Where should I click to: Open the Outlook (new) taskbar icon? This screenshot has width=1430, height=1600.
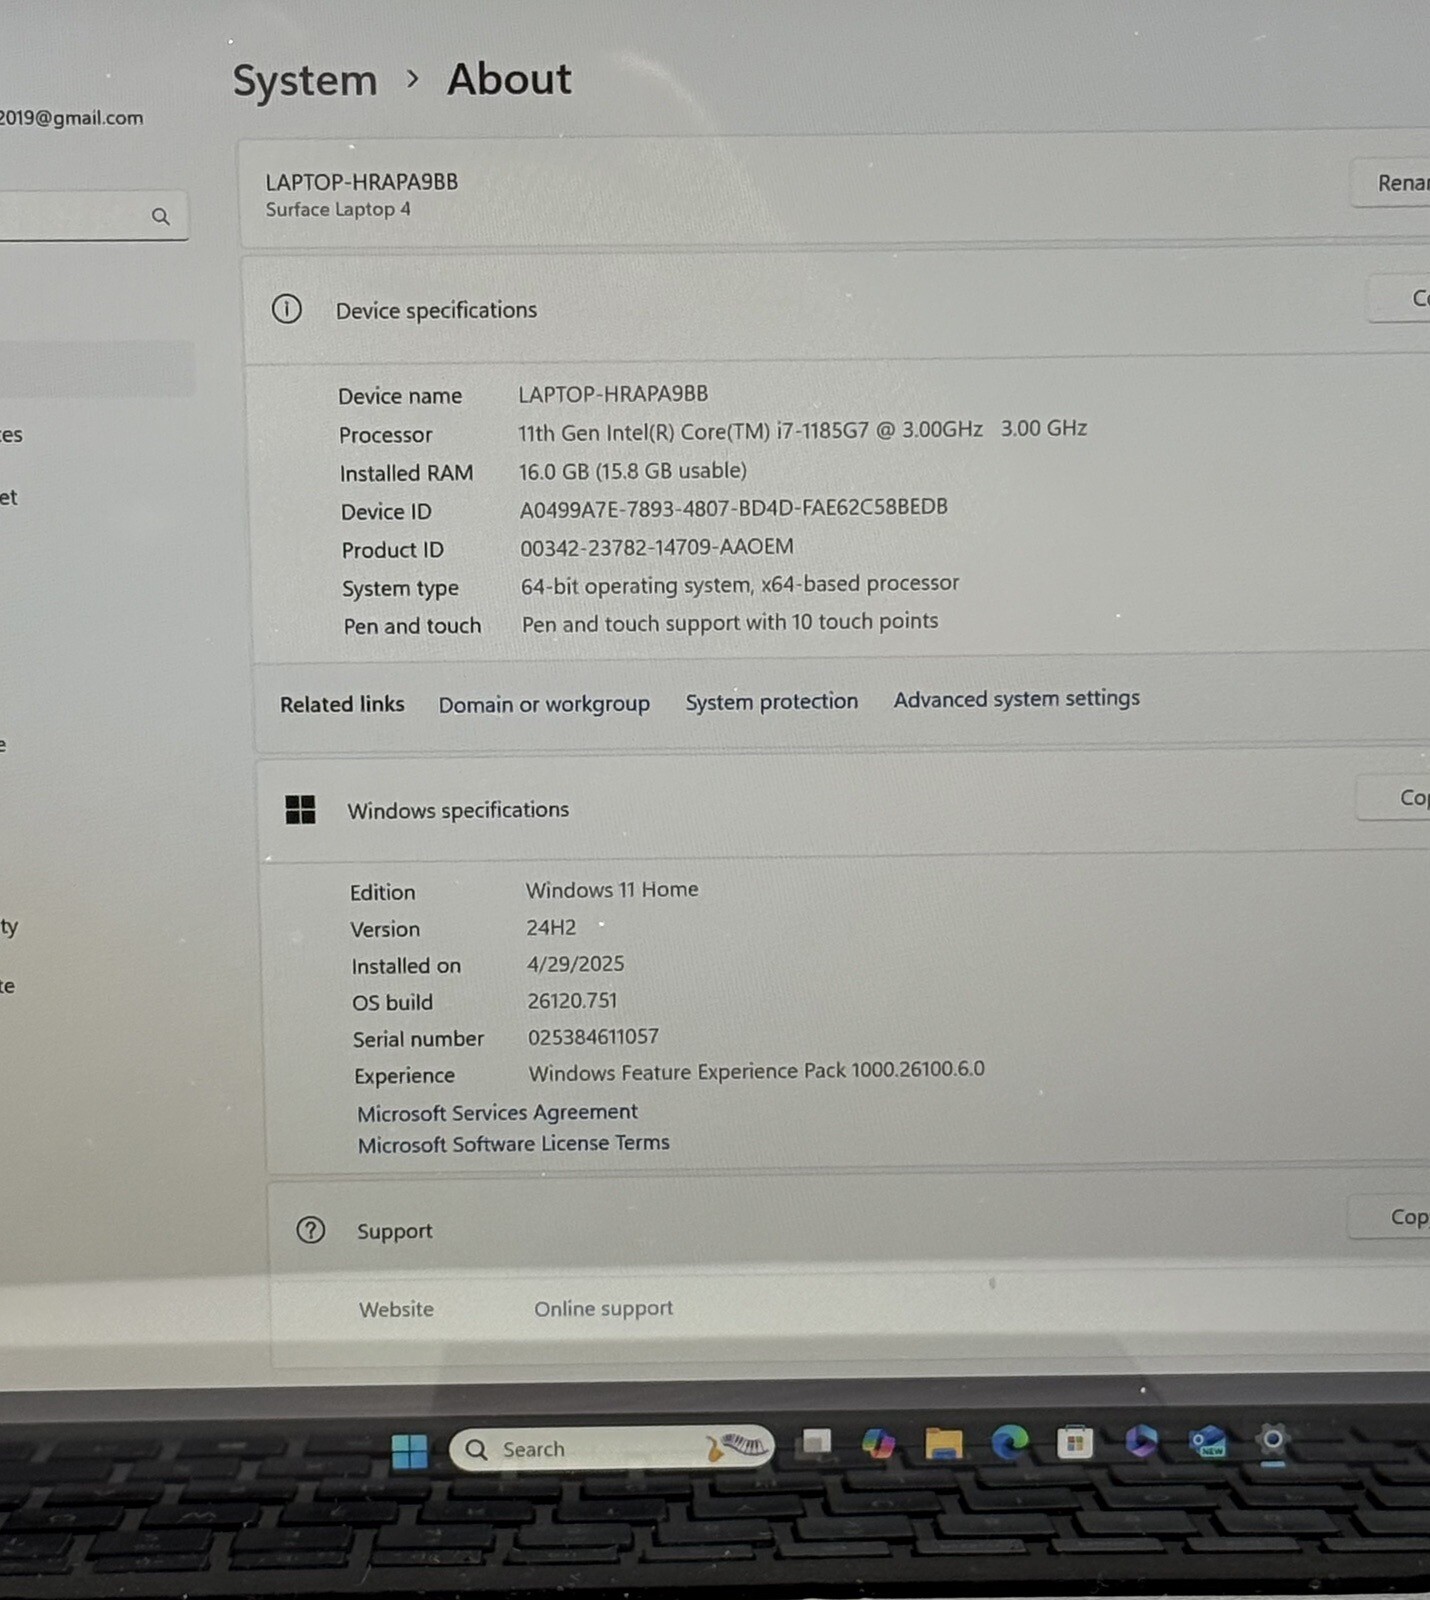click(1208, 1442)
